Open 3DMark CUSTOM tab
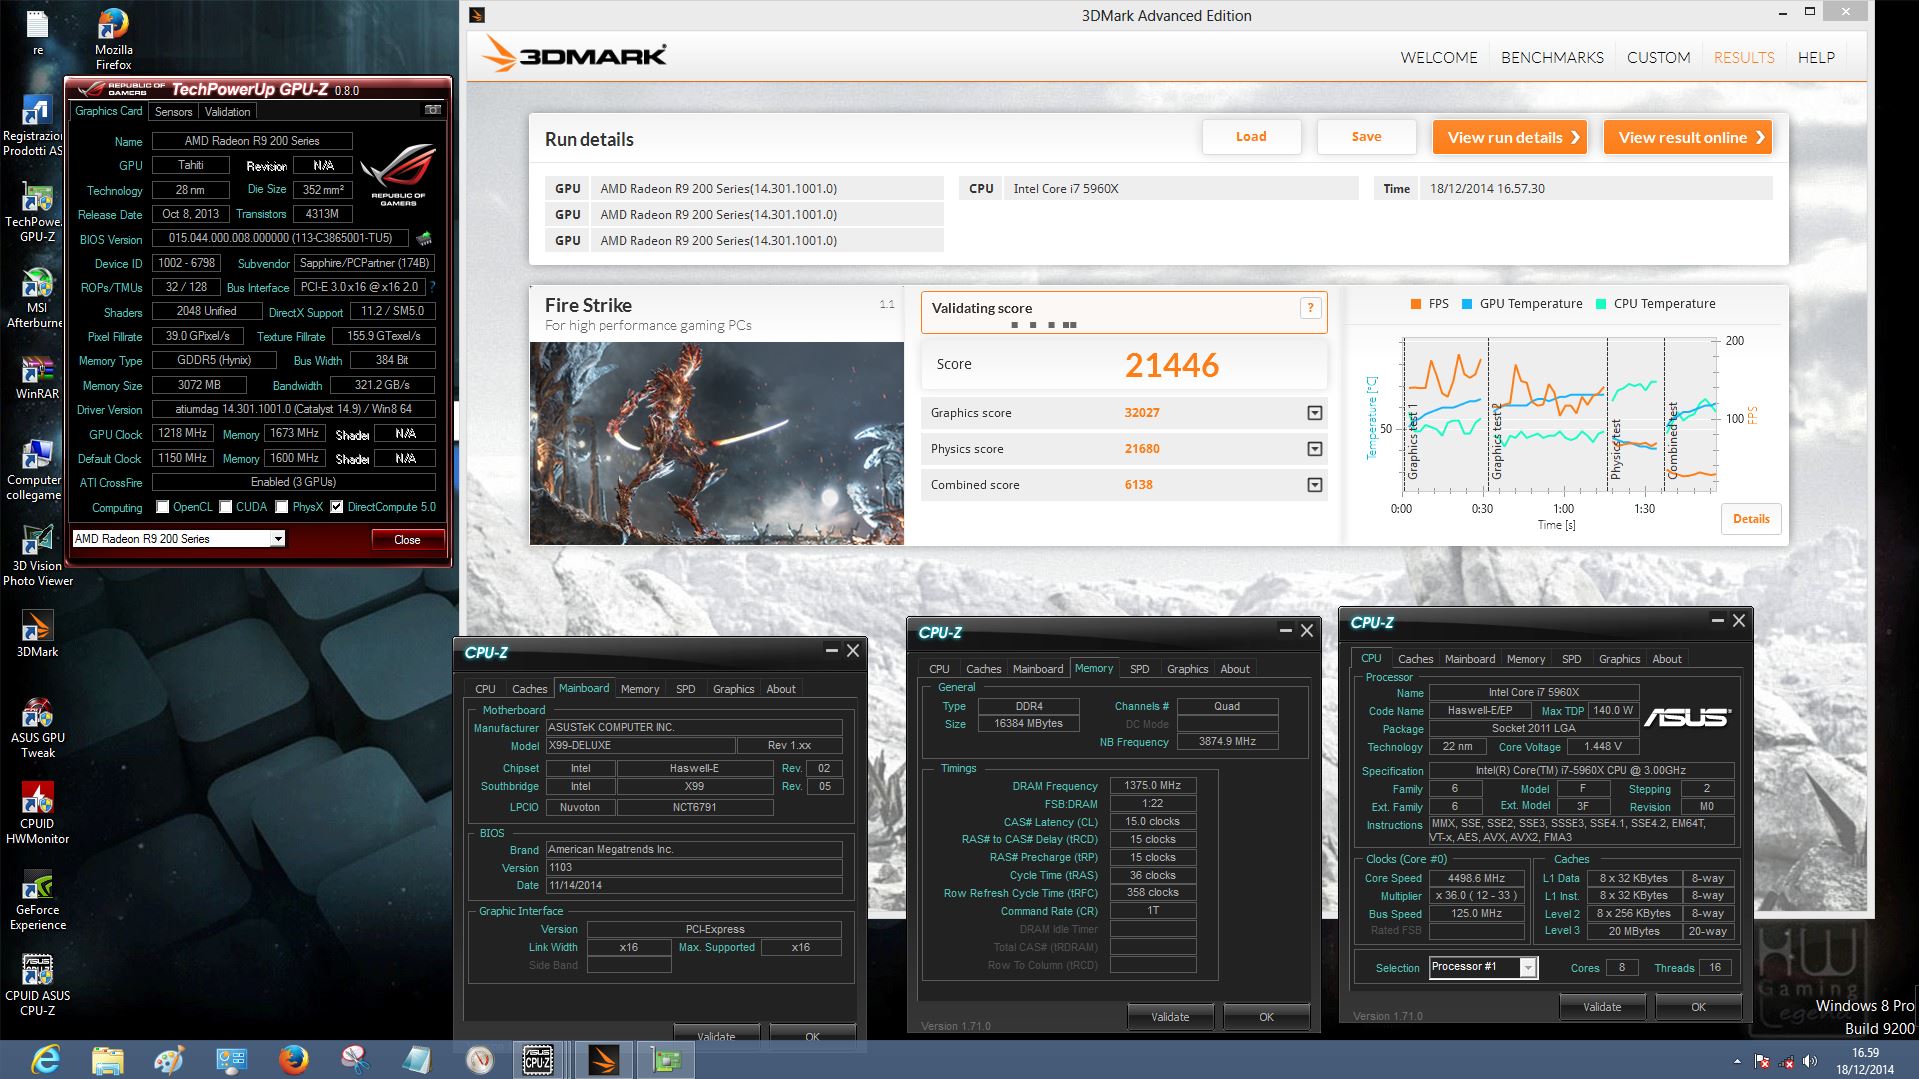 click(1658, 58)
